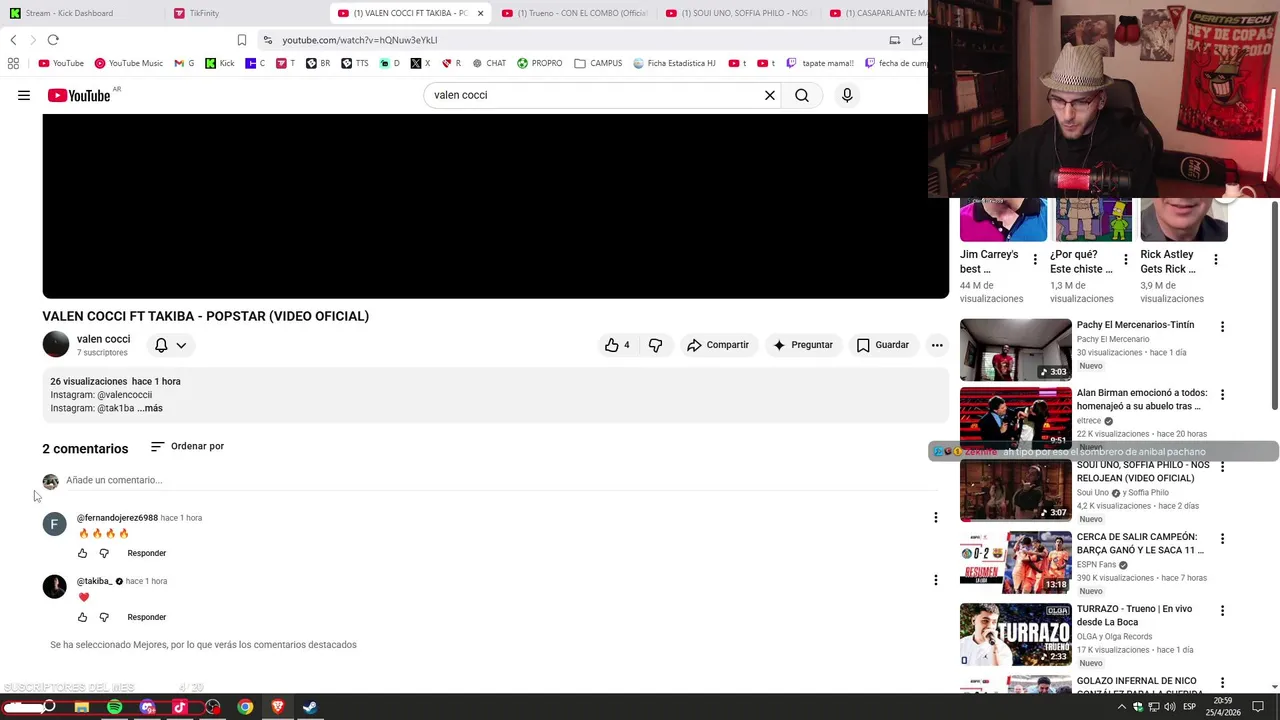1280x720 pixels.
Task: Open CERCA DE SALIR CAMPEÓN video title
Action: (1140, 543)
